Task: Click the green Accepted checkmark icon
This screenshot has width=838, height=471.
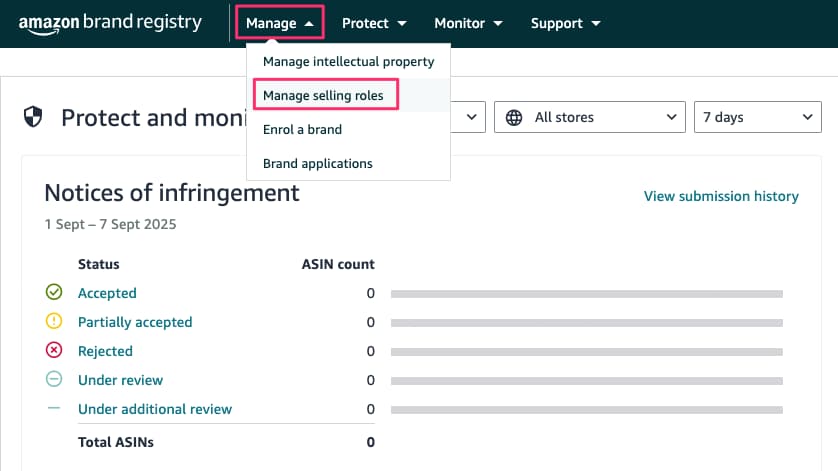Action: 54,292
